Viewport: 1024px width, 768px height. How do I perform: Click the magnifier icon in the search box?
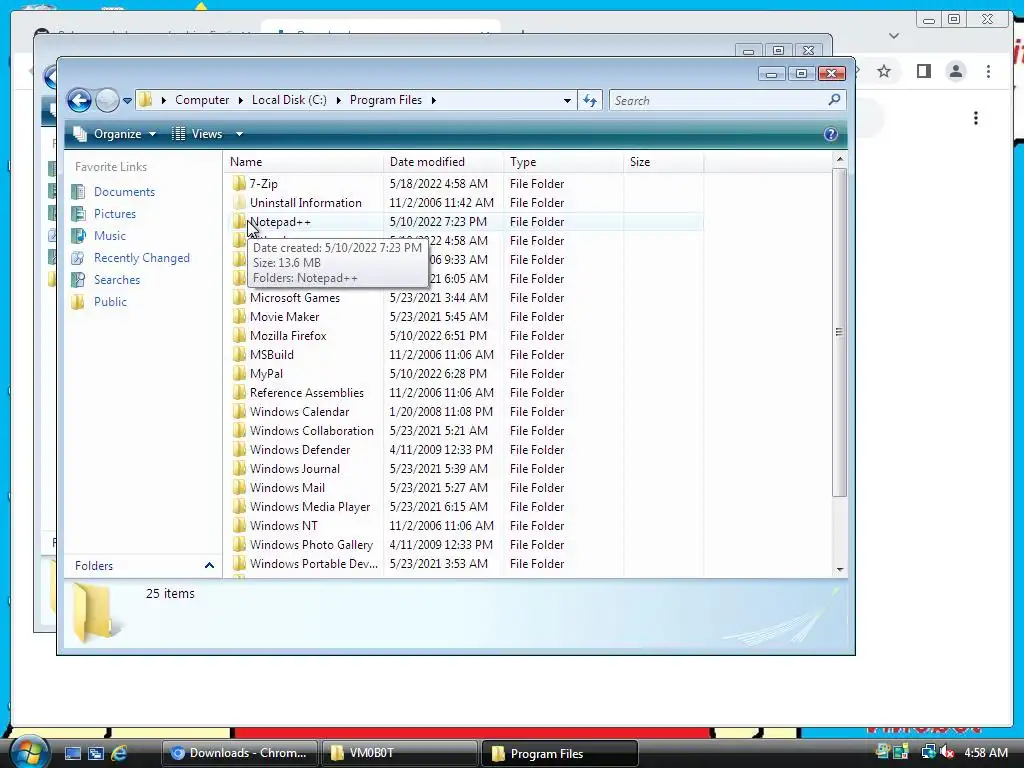point(834,100)
